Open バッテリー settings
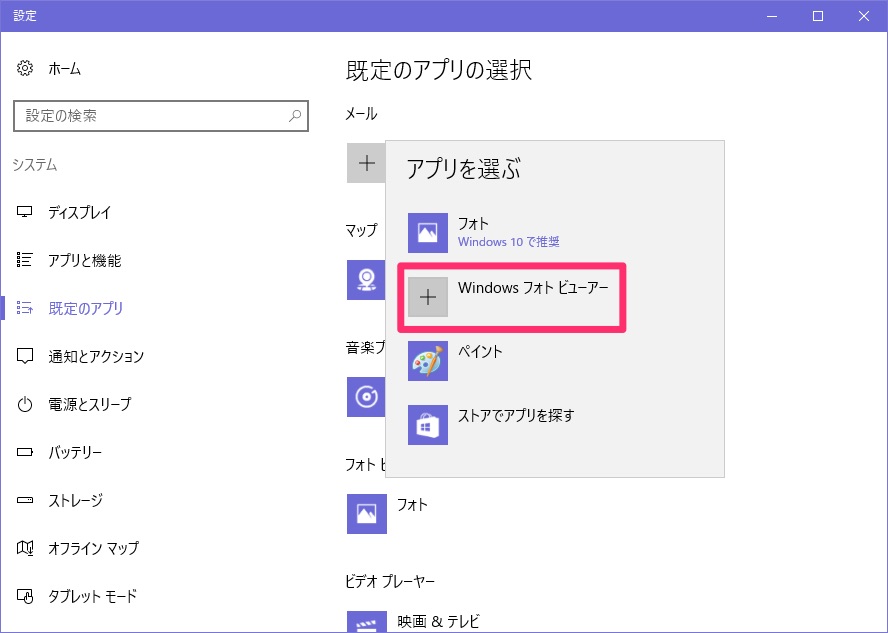 coord(75,452)
